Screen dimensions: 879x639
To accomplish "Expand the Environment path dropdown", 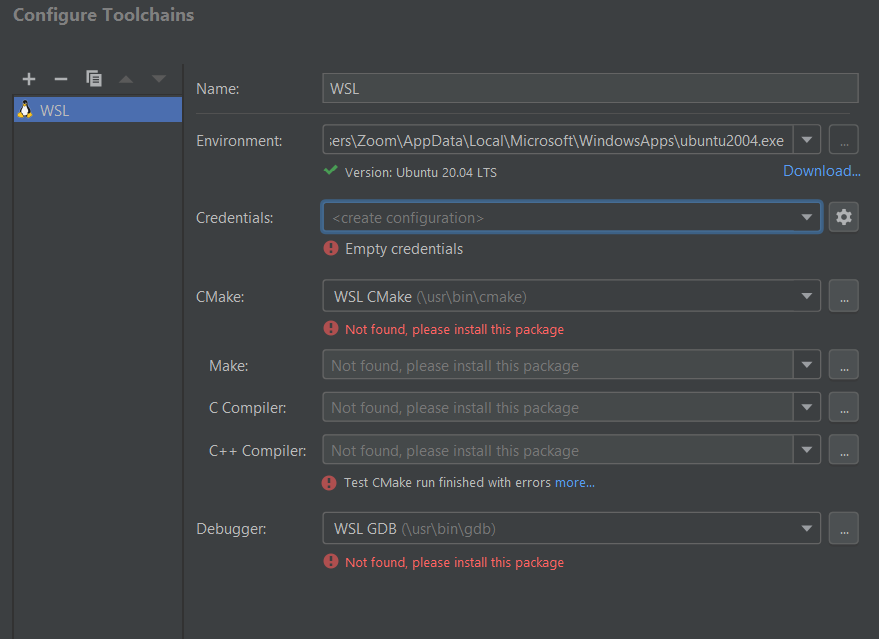I will [x=807, y=141].
